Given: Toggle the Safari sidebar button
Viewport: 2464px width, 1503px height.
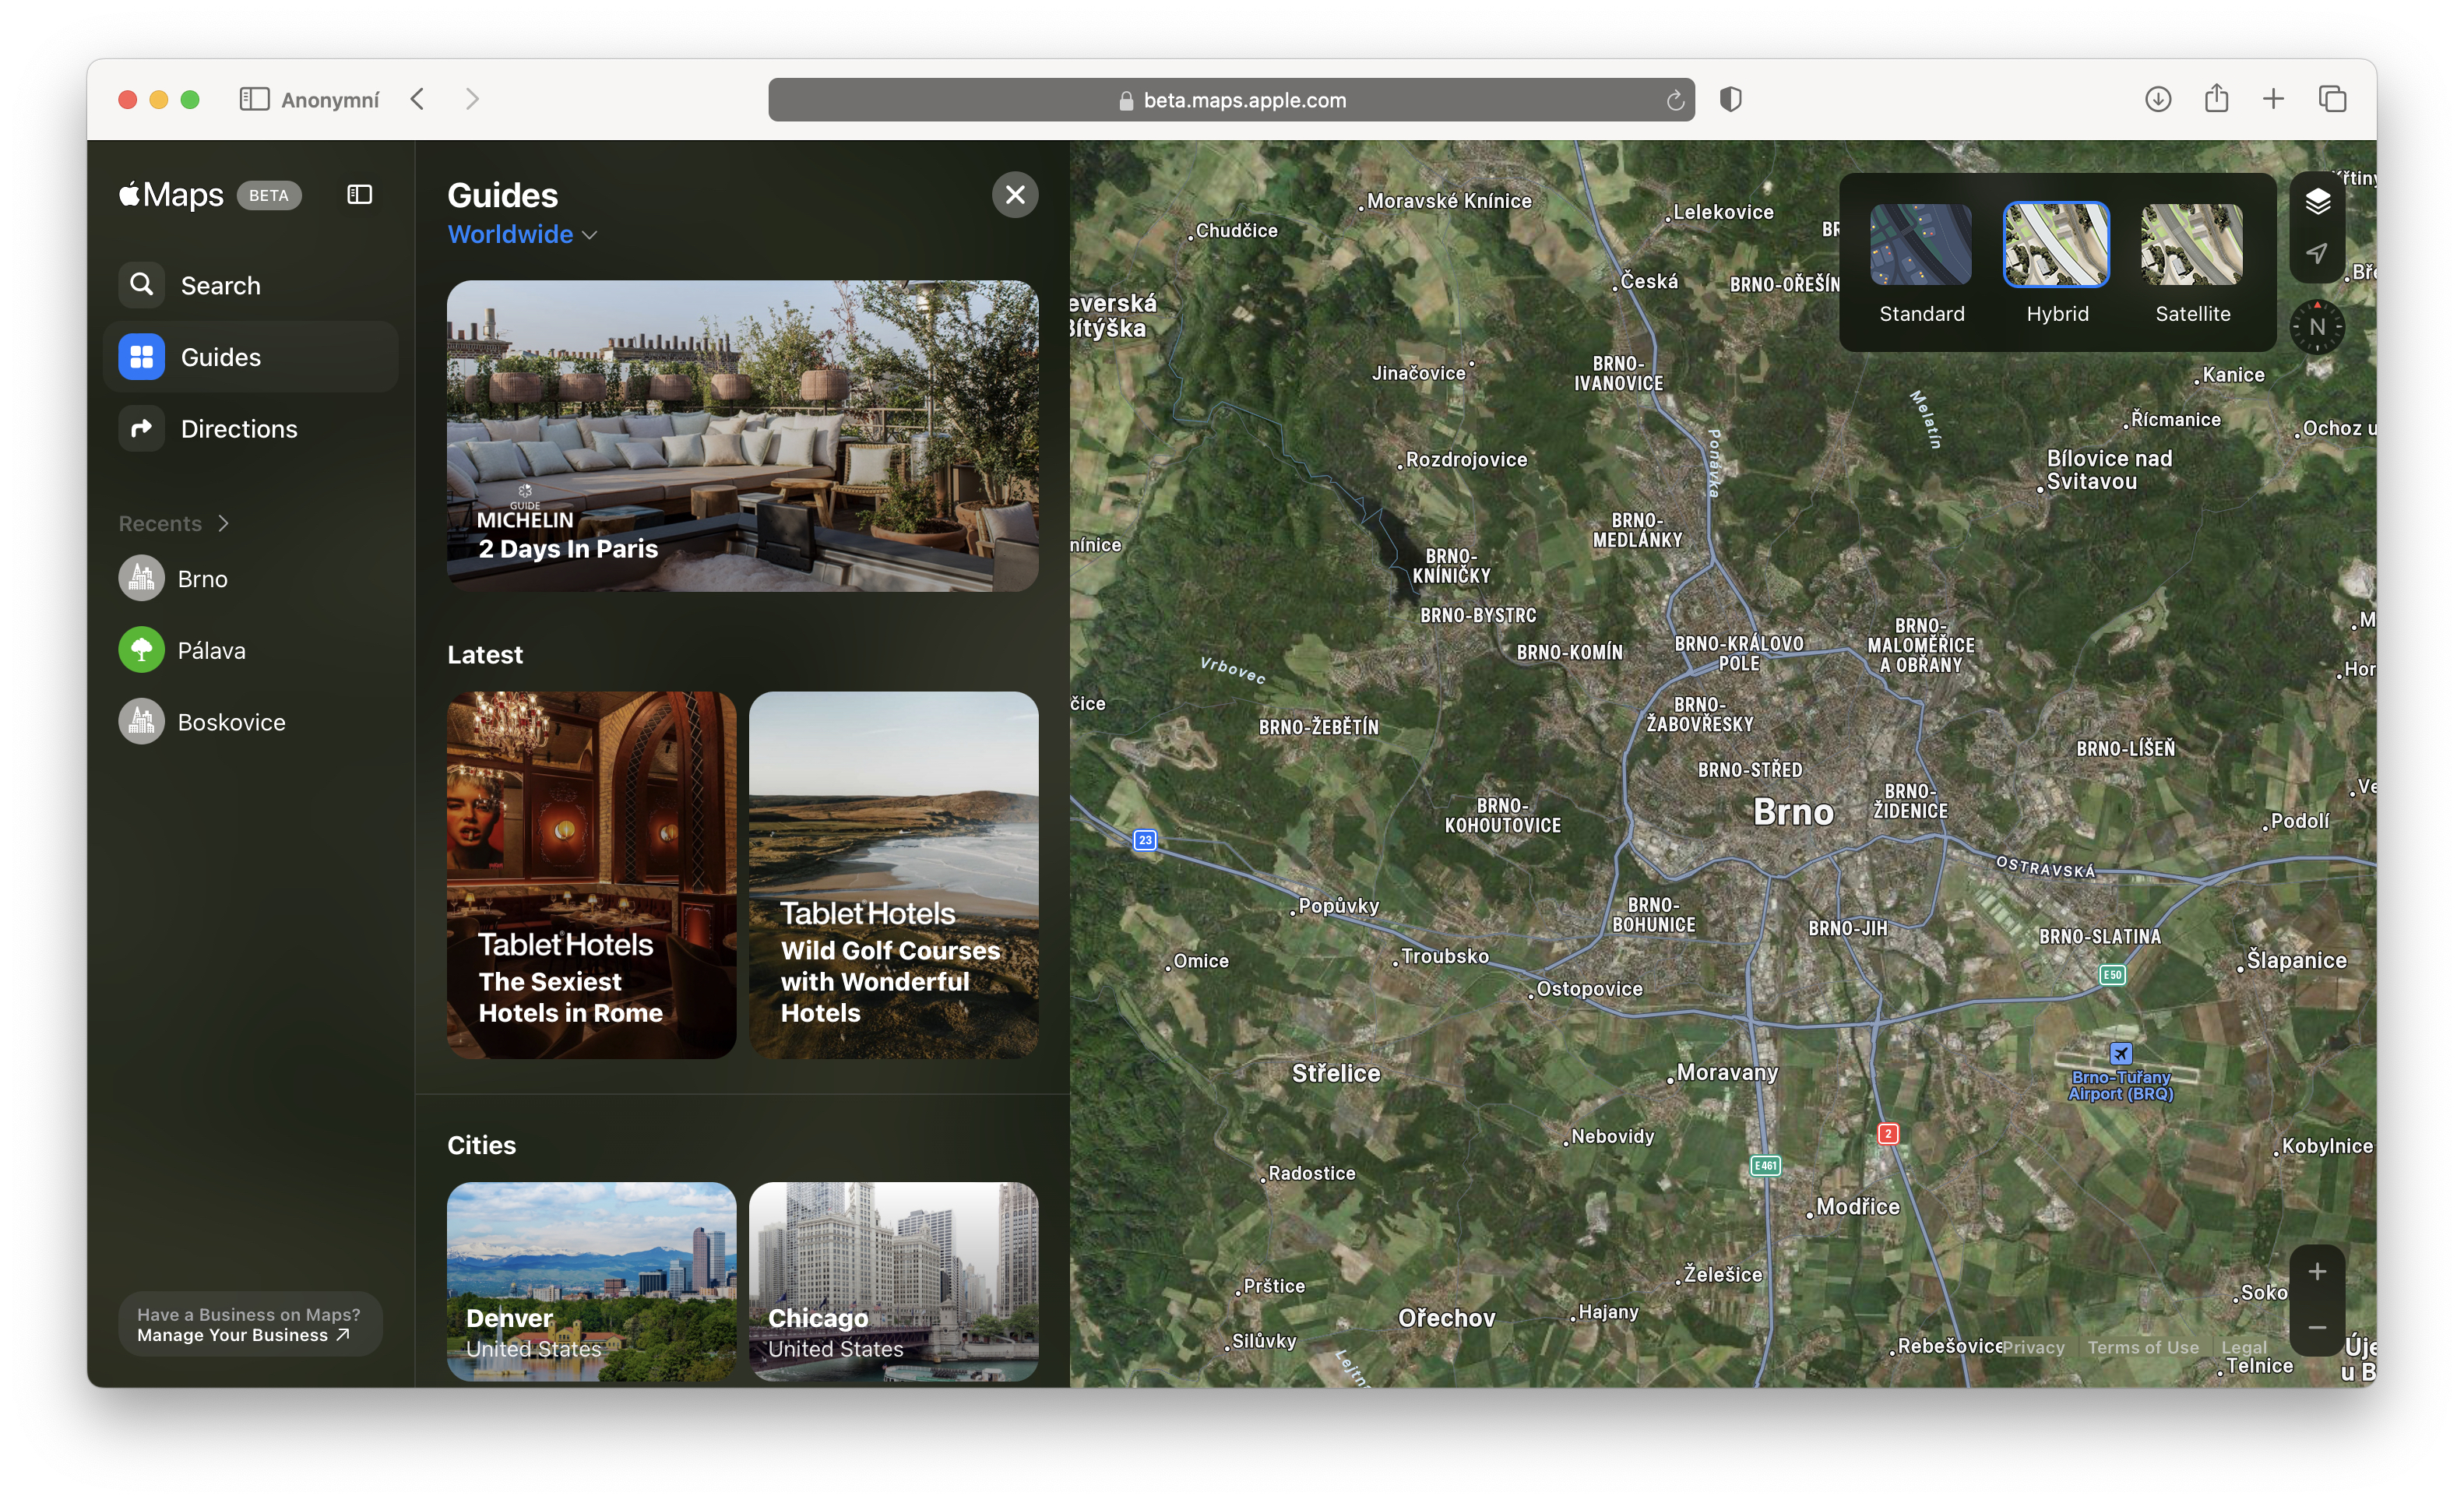Looking at the screenshot, I should coord(254,99).
